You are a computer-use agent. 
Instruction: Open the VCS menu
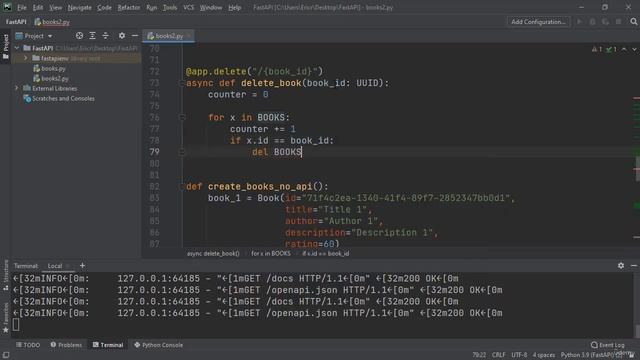coord(189,7)
